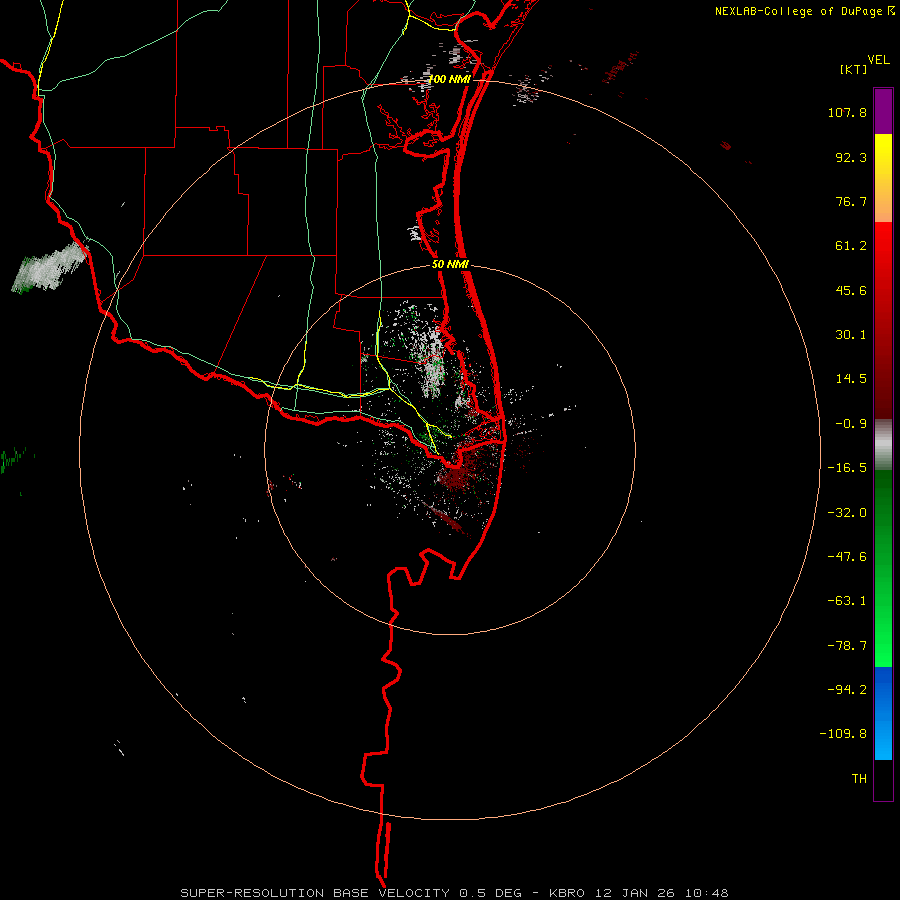The width and height of the screenshot is (900, 900).
Task: Click the 50 NMI range ring label
Action: (450, 264)
